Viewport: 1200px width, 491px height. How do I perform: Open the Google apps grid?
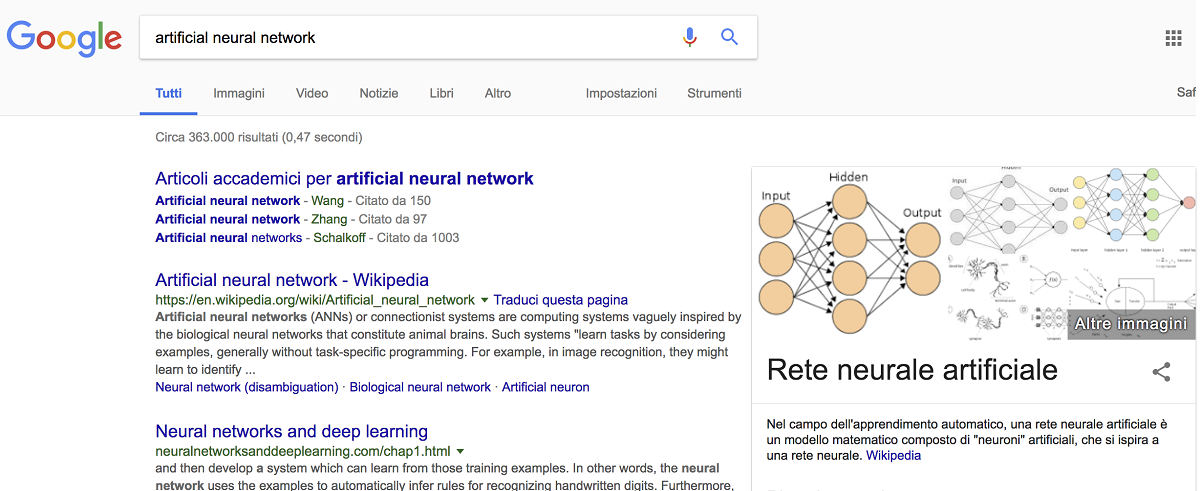click(1173, 38)
